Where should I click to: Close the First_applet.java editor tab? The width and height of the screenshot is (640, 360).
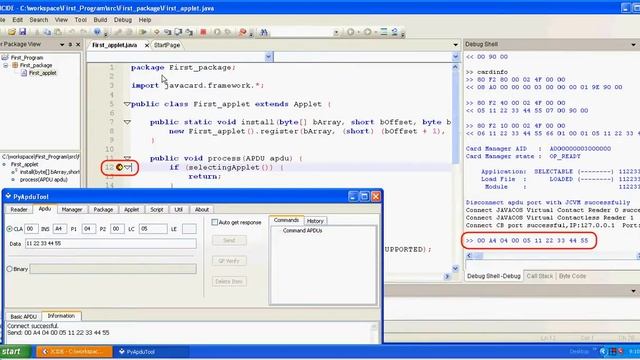pyautogui.click(x=147, y=45)
